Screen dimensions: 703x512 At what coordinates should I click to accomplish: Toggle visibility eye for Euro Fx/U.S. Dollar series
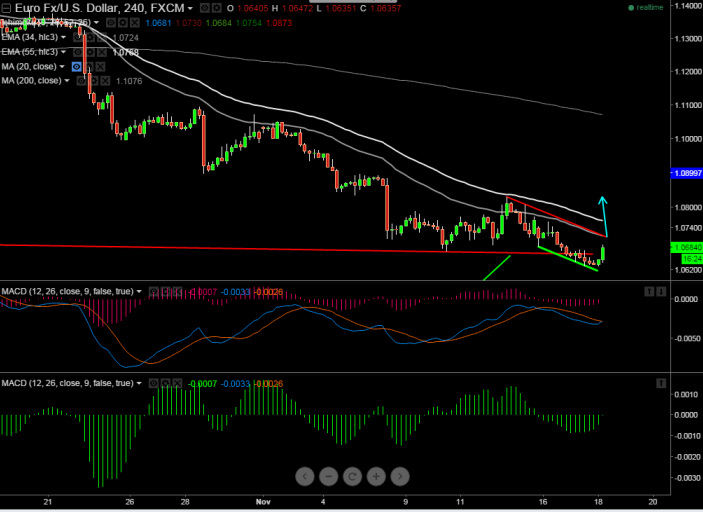pos(204,8)
